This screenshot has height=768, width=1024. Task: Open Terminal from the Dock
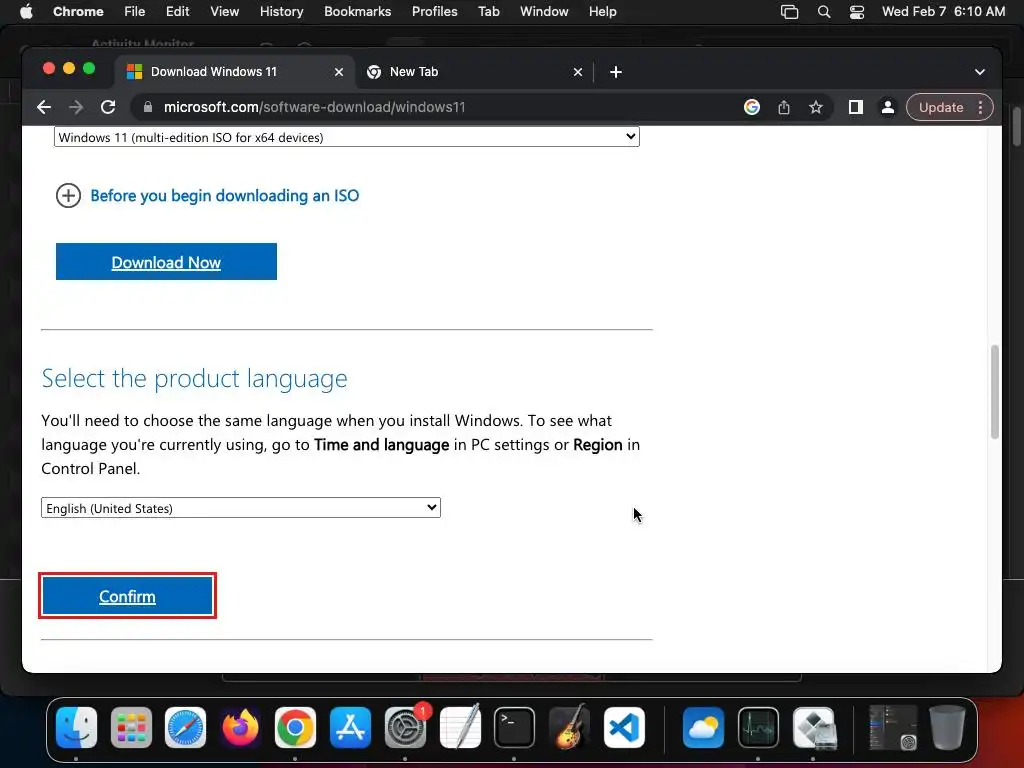(x=515, y=728)
